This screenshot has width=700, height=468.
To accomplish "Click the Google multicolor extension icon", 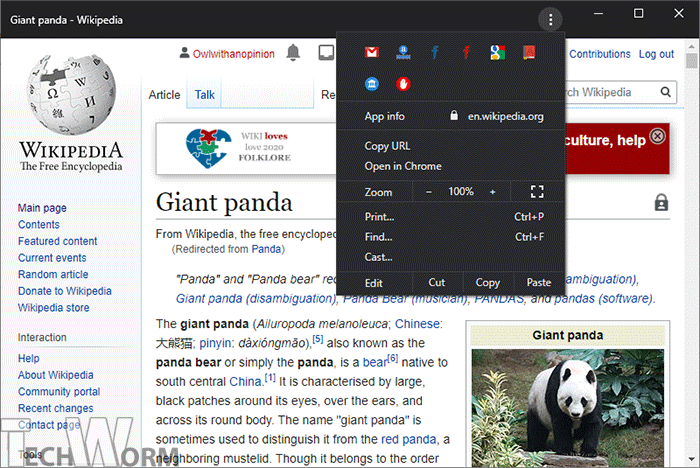I will 497,52.
